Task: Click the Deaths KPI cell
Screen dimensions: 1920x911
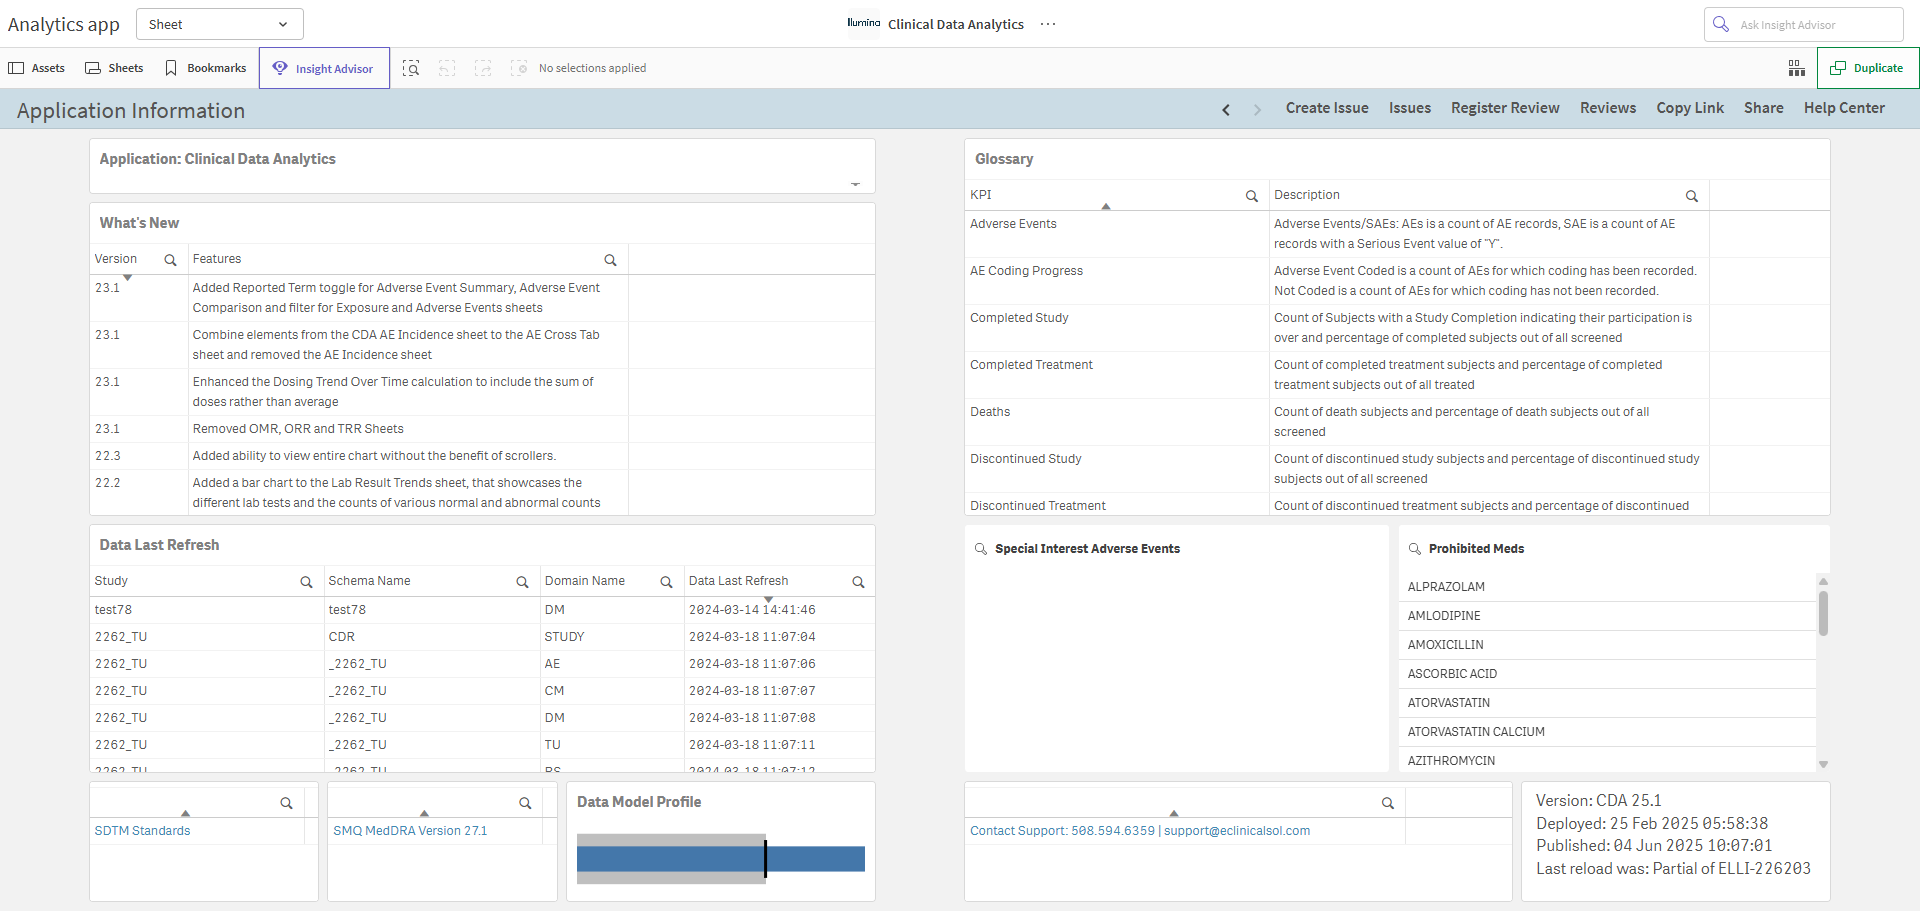Action: coord(1117,422)
